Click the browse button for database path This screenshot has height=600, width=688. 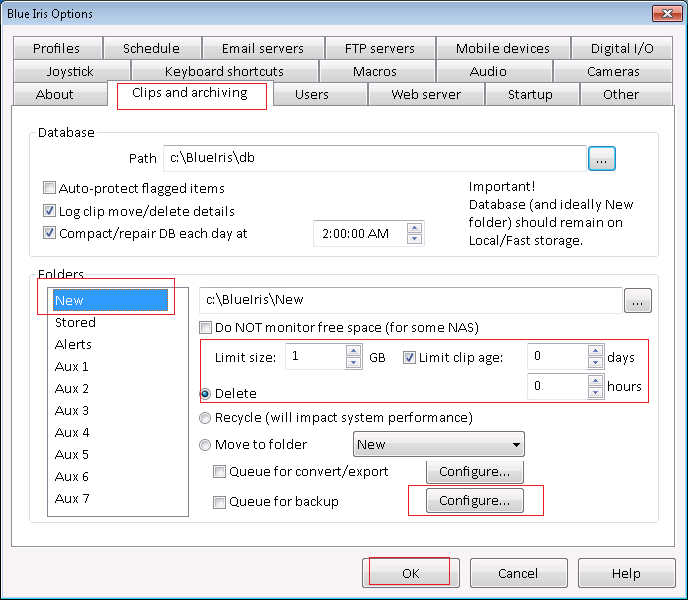point(602,158)
